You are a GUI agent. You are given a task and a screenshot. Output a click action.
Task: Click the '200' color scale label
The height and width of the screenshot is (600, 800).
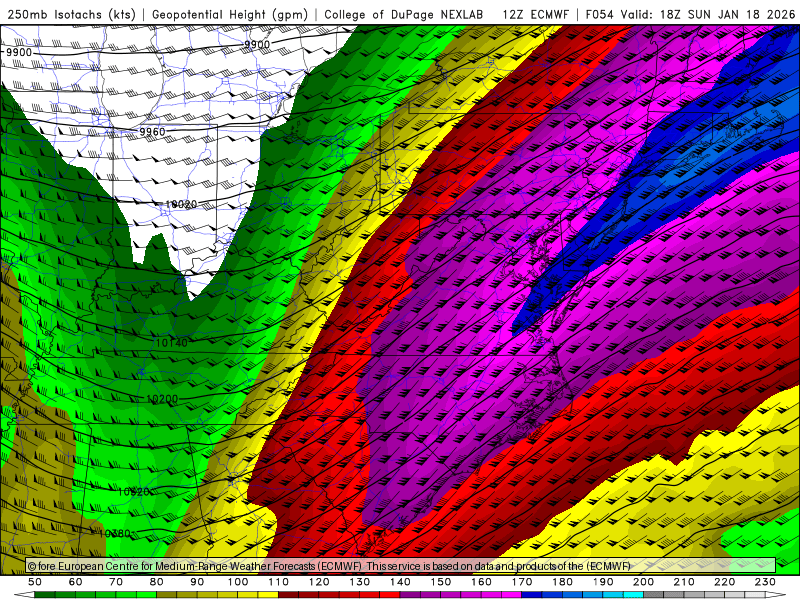pyautogui.click(x=644, y=582)
